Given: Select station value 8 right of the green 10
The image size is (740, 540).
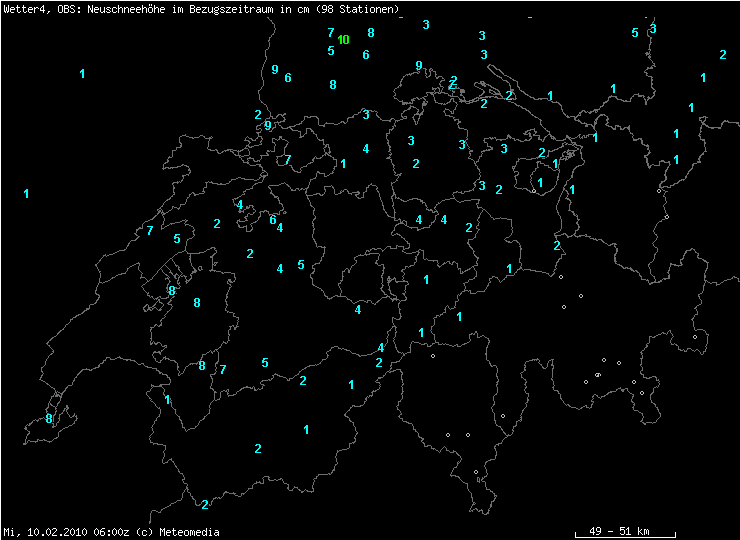Looking at the screenshot, I should (x=371, y=33).
